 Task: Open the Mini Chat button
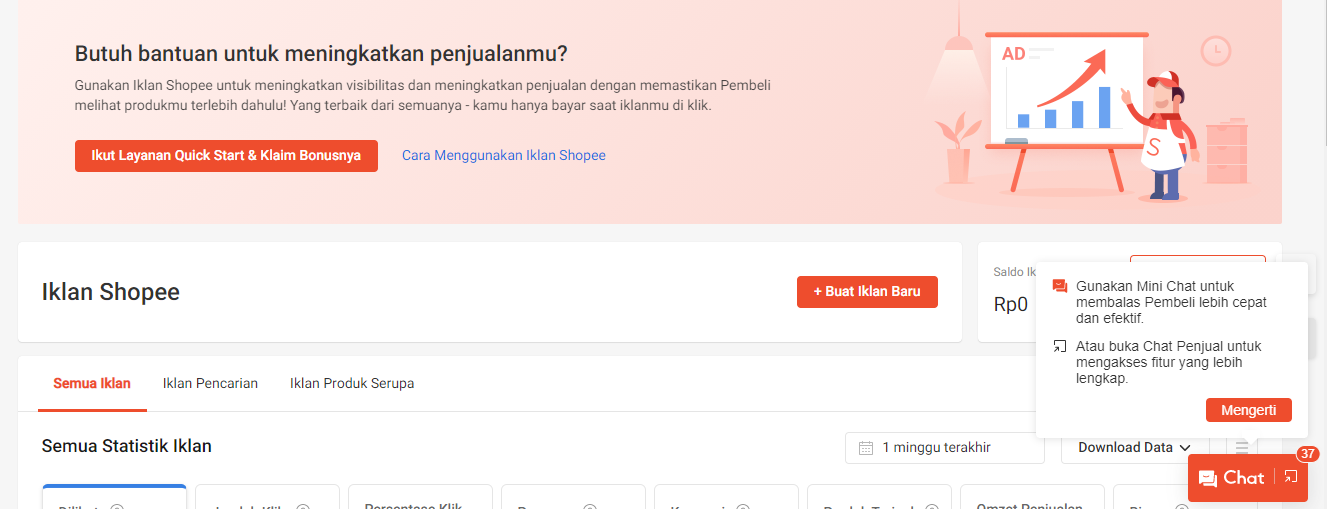(x=1231, y=478)
